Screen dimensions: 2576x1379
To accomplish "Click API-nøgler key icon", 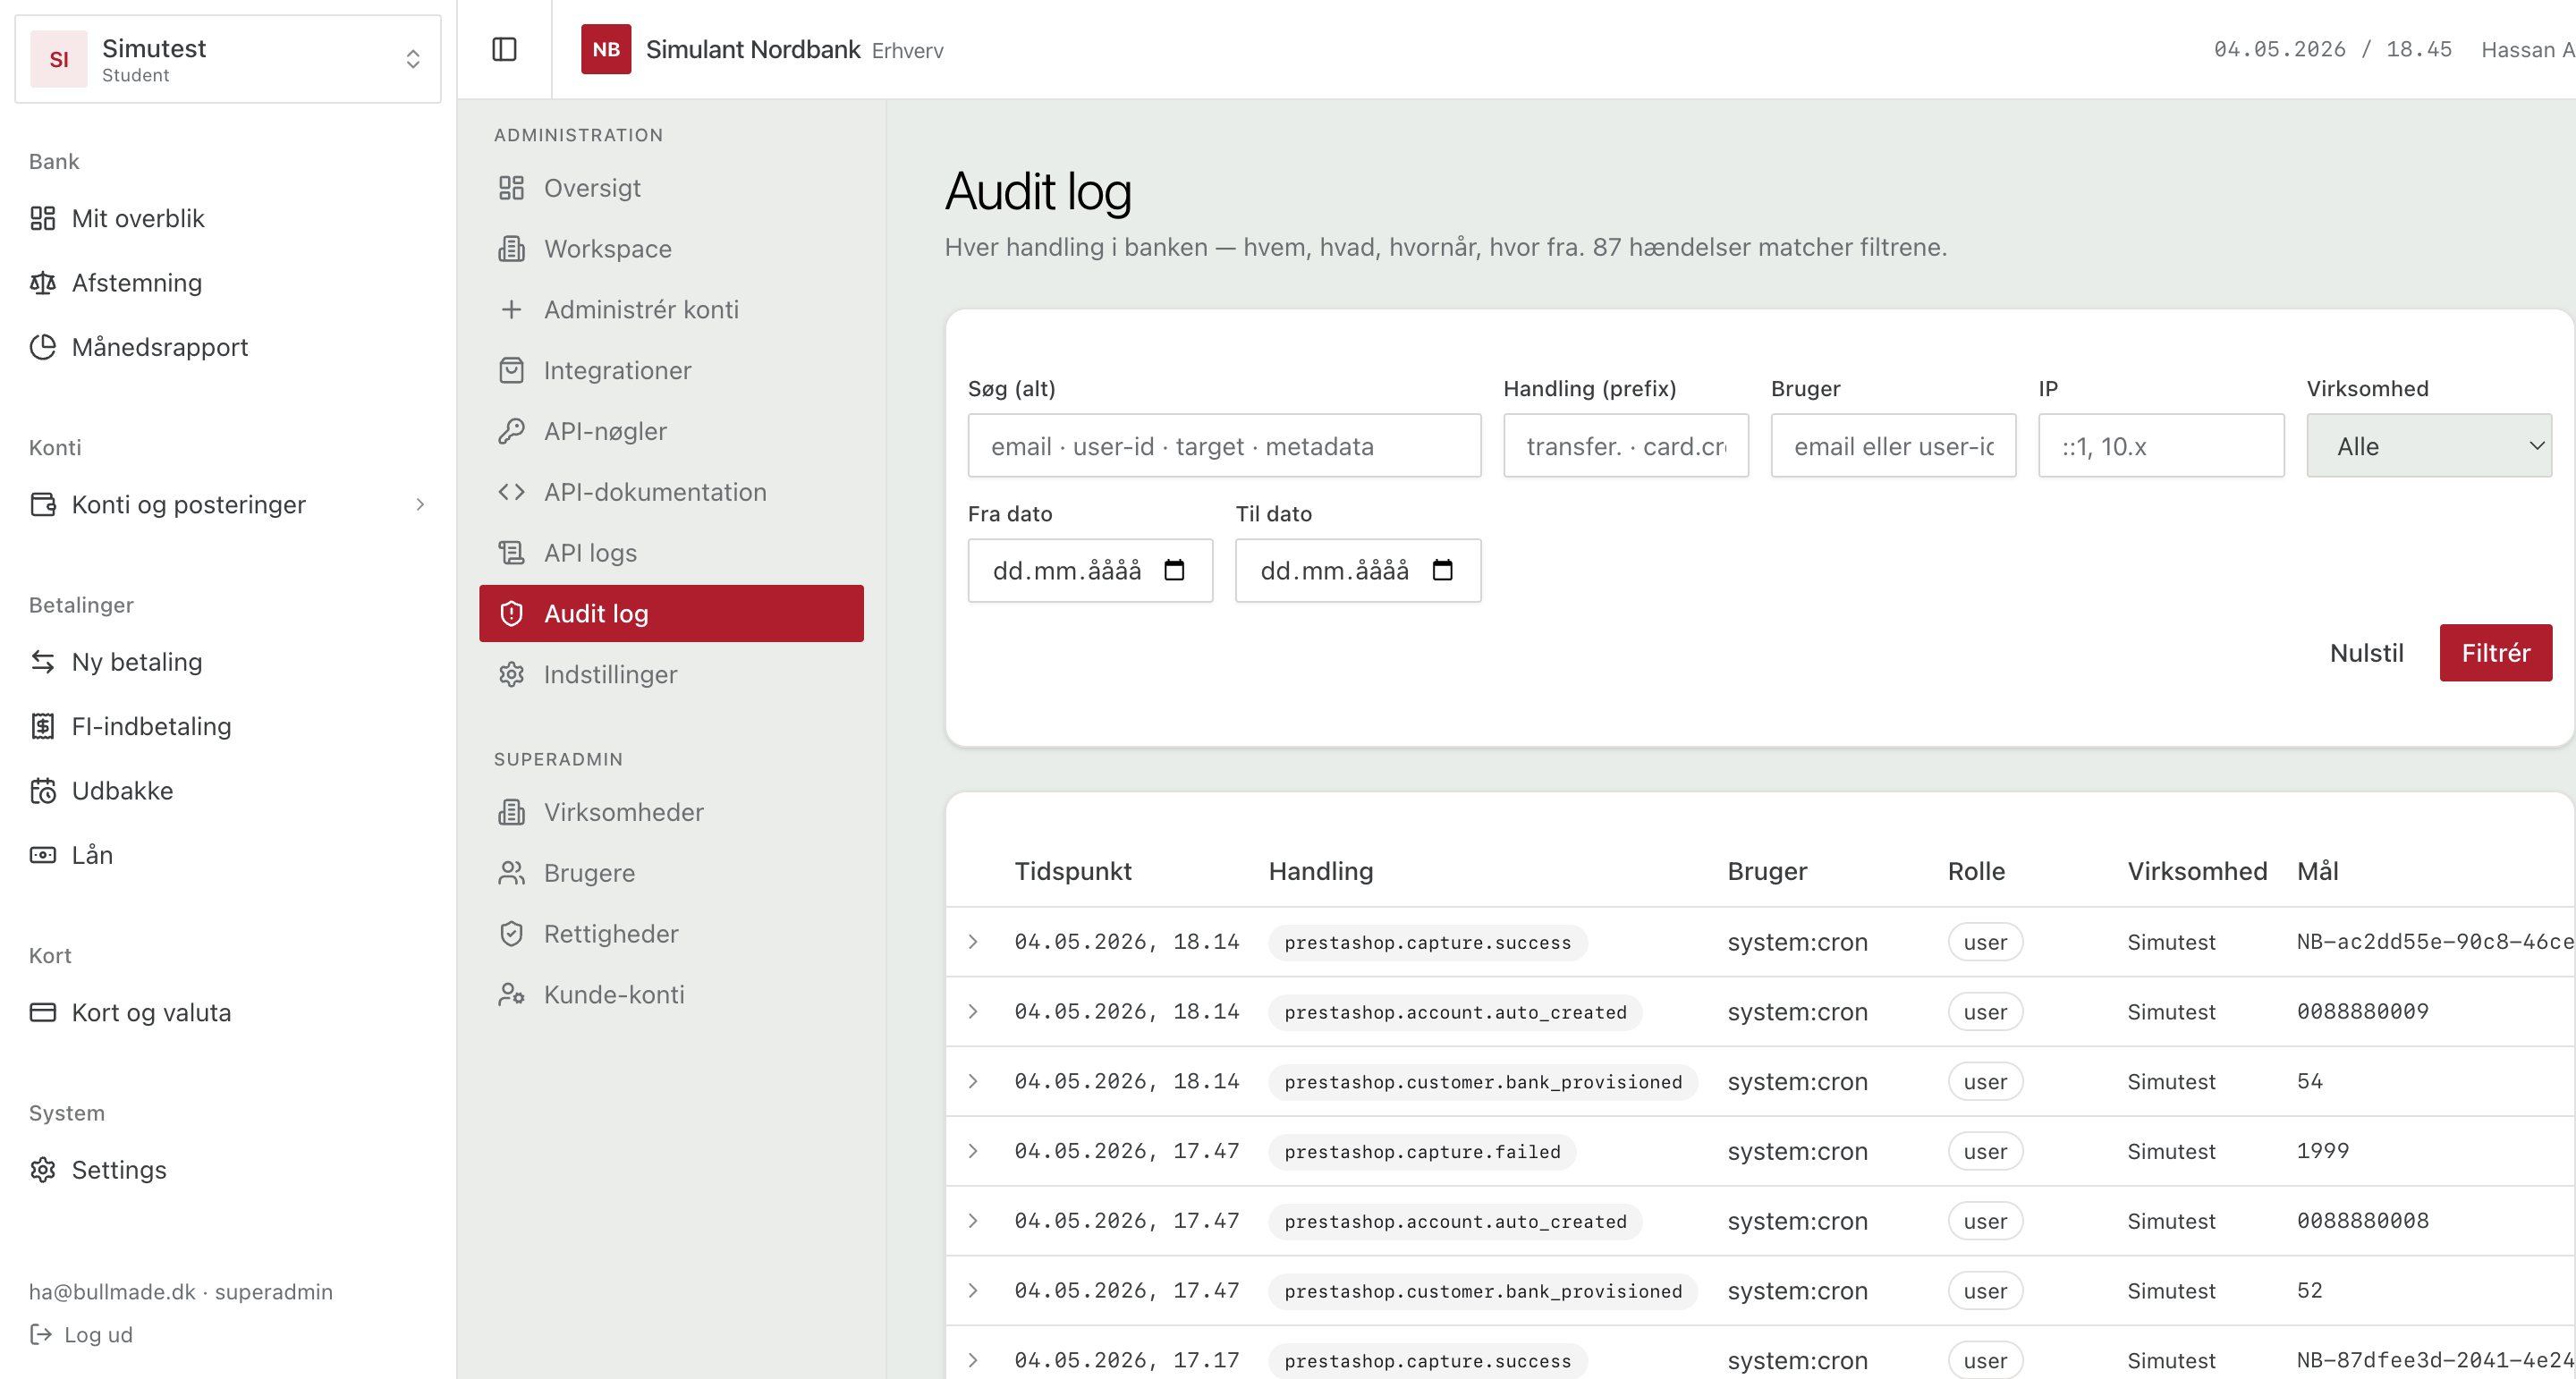I will 511,431.
